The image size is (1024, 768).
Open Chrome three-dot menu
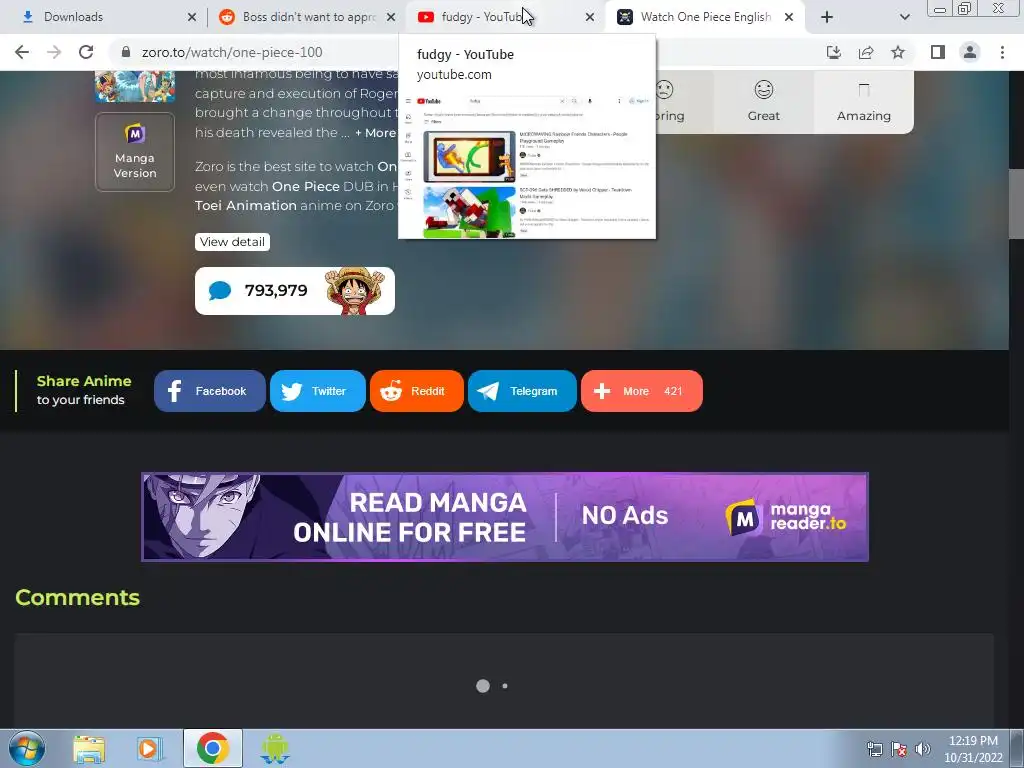1002,52
